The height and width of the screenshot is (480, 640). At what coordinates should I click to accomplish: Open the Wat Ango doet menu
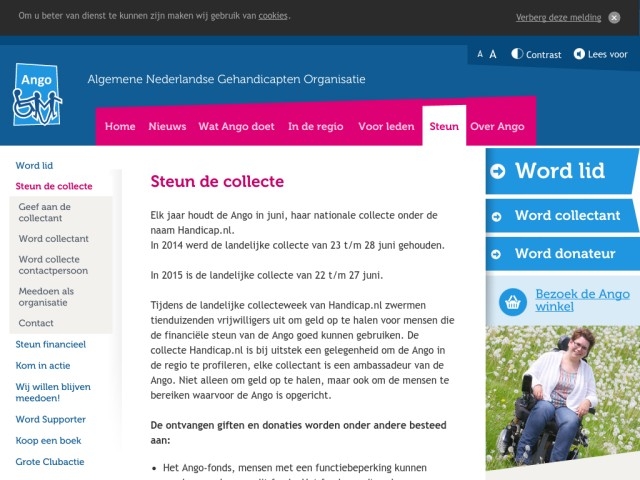236,127
